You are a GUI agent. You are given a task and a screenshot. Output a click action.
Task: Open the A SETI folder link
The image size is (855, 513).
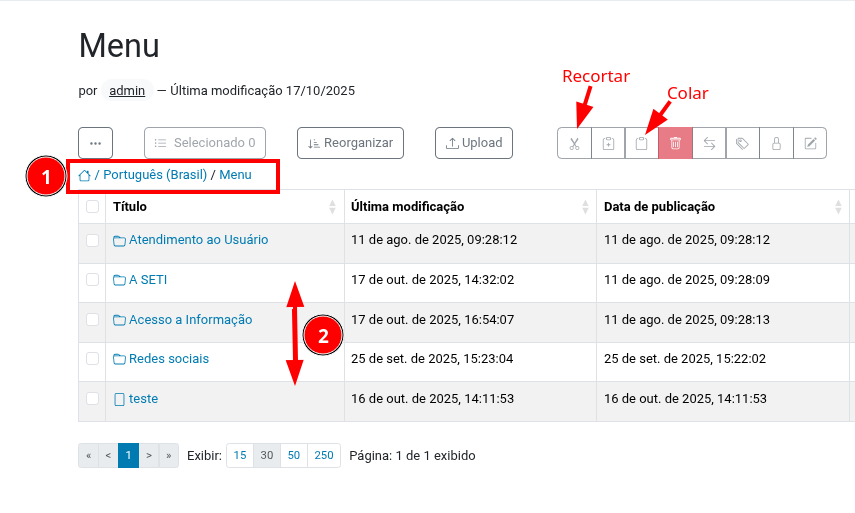tap(148, 280)
